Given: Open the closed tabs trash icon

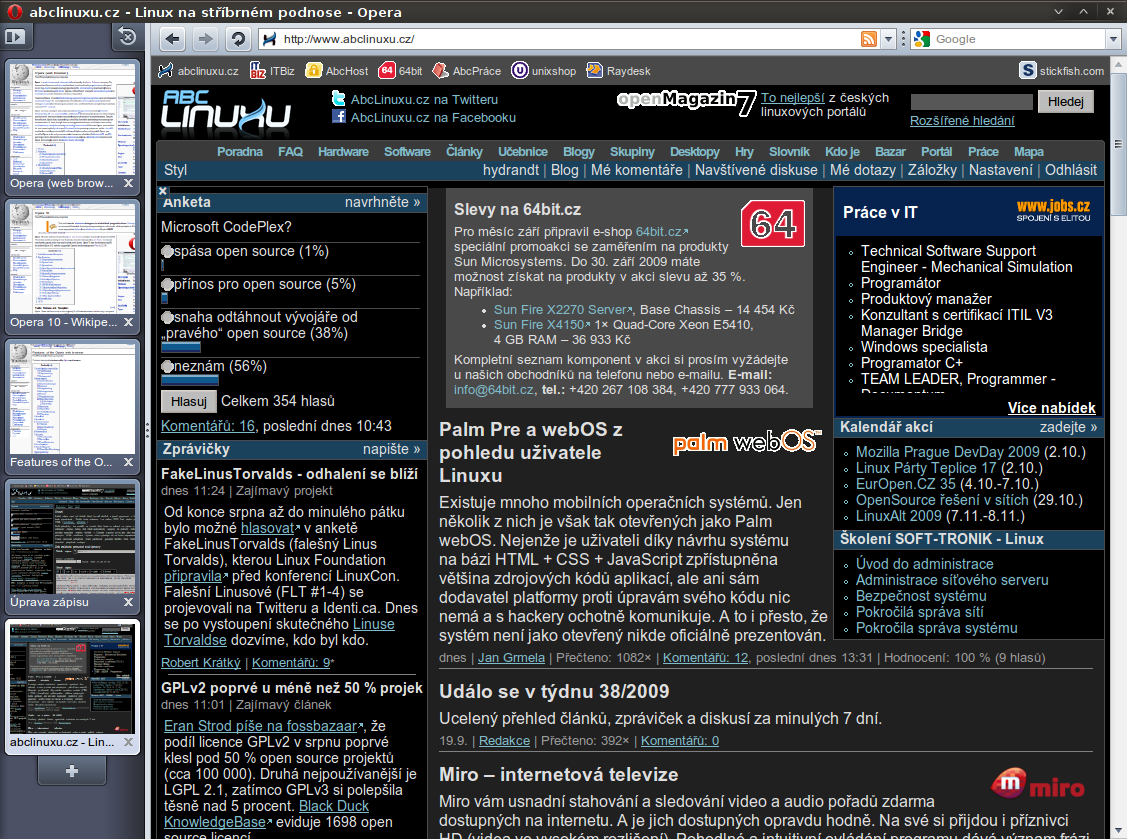Looking at the screenshot, I should click(x=127, y=37).
